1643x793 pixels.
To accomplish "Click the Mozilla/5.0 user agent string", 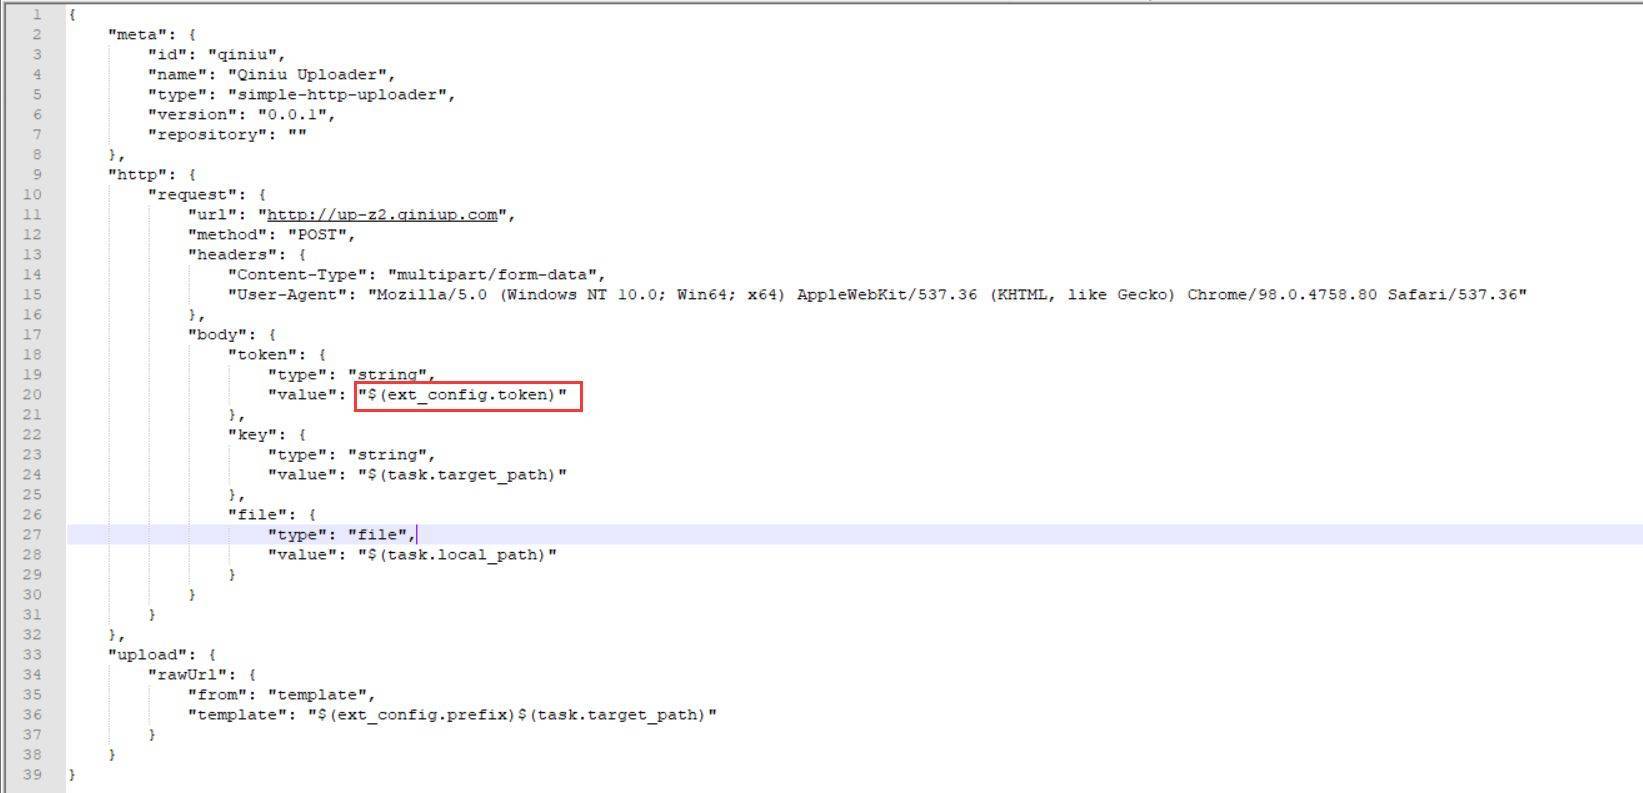I will point(947,295).
